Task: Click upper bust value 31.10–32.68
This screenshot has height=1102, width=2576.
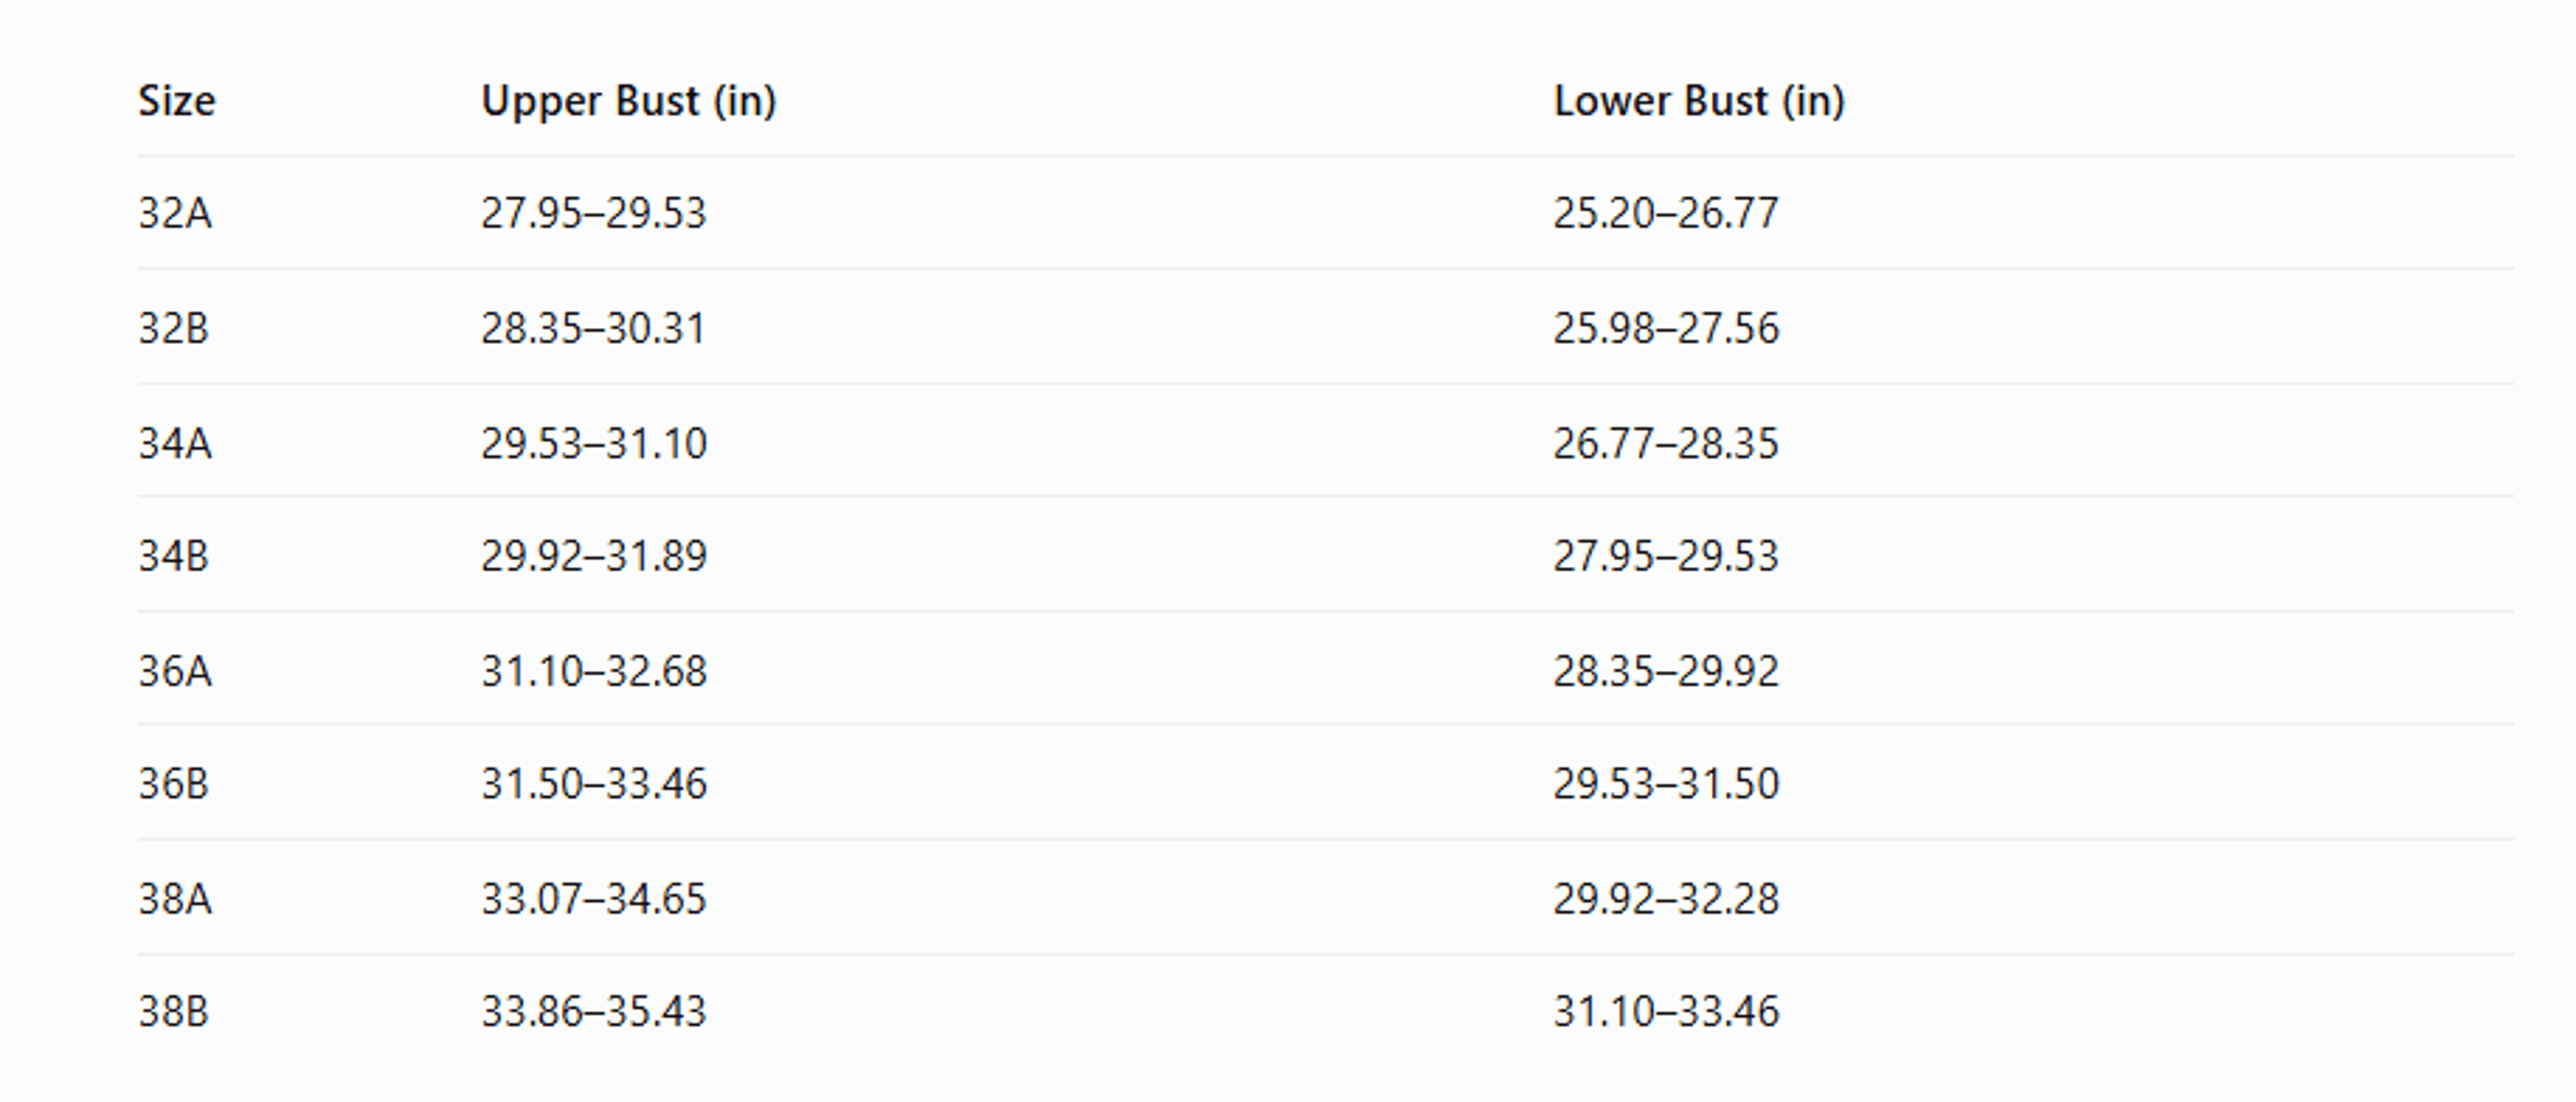Action: coord(594,671)
